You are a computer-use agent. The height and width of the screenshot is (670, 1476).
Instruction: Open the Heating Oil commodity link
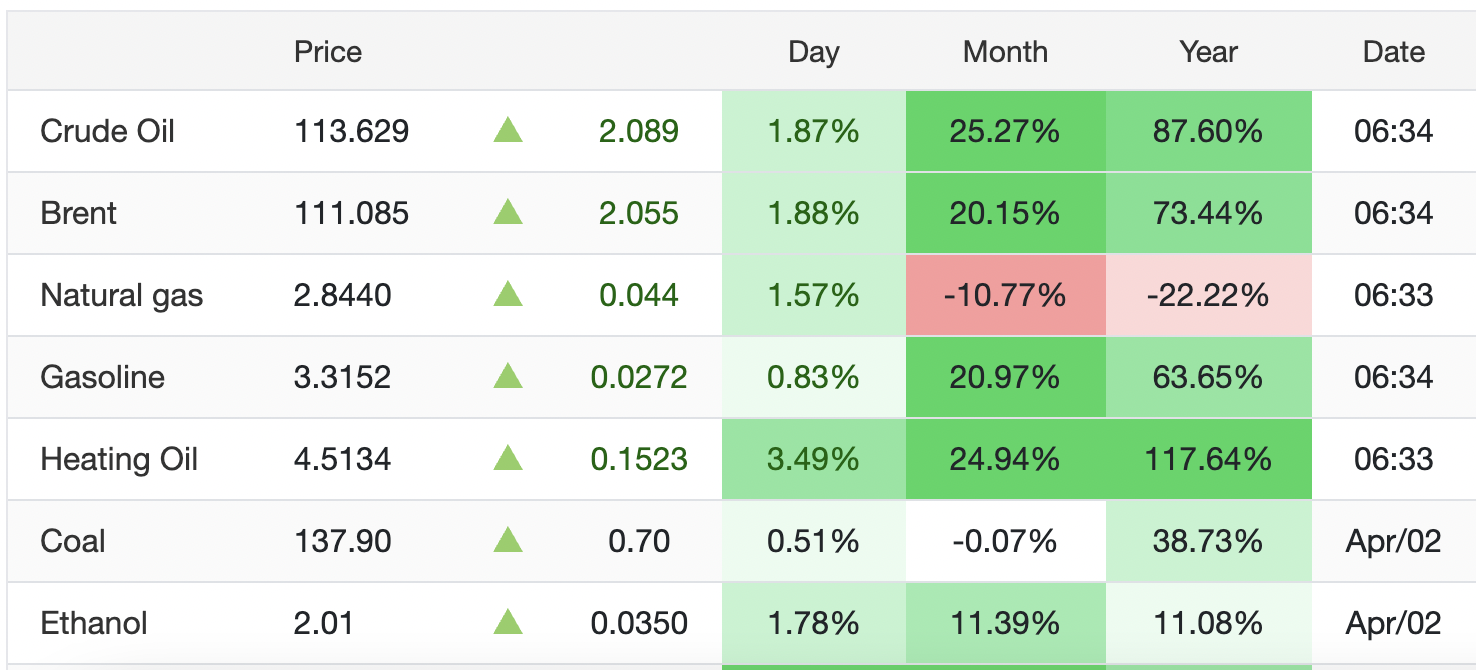119,459
